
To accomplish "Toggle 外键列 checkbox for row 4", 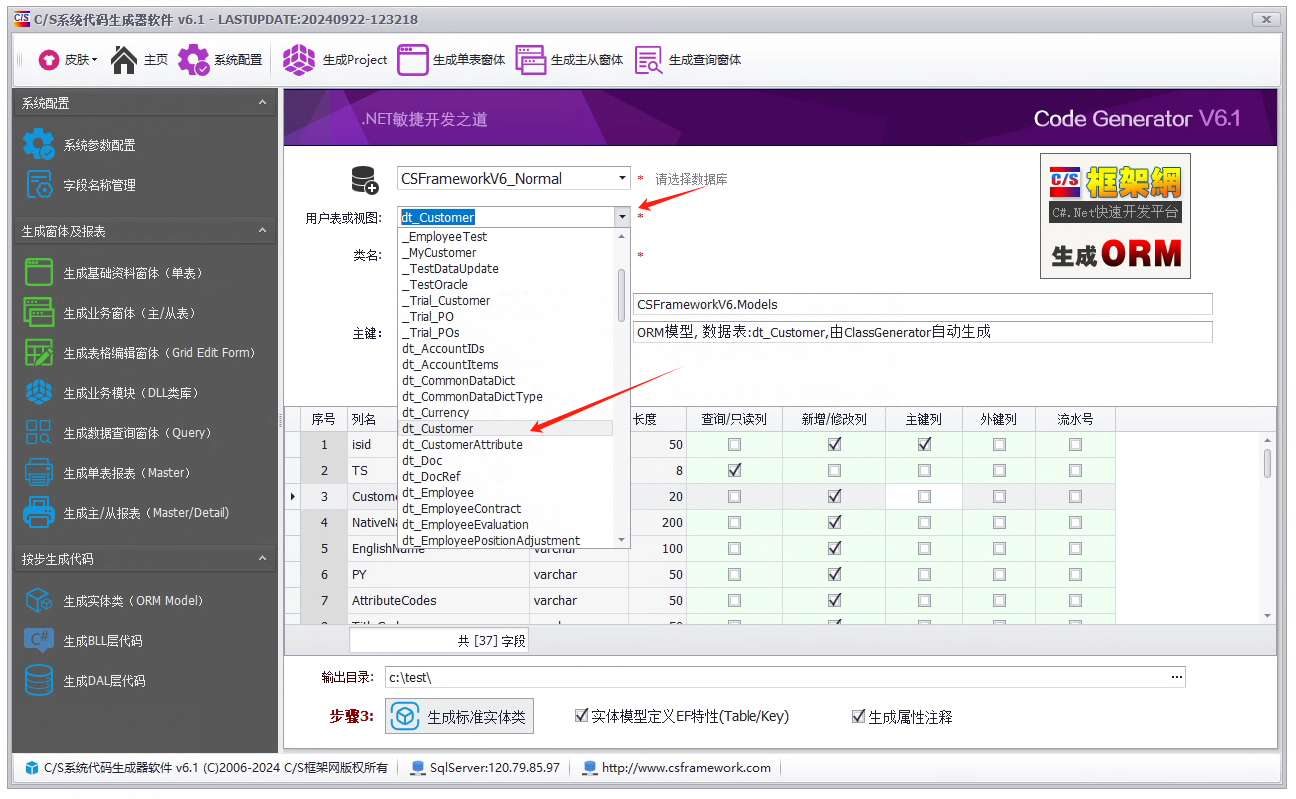I will coord(999,522).
